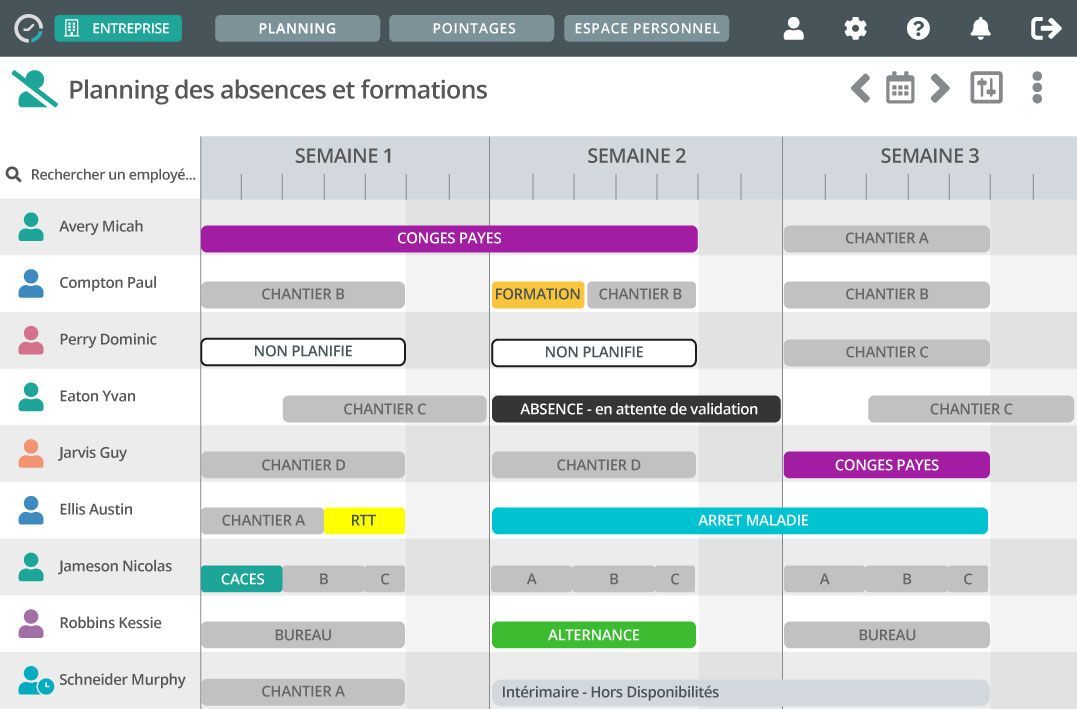The image size is (1077, 709).
Task: Click the name Jarvis Guy
Action: click(x=93, y=453)
